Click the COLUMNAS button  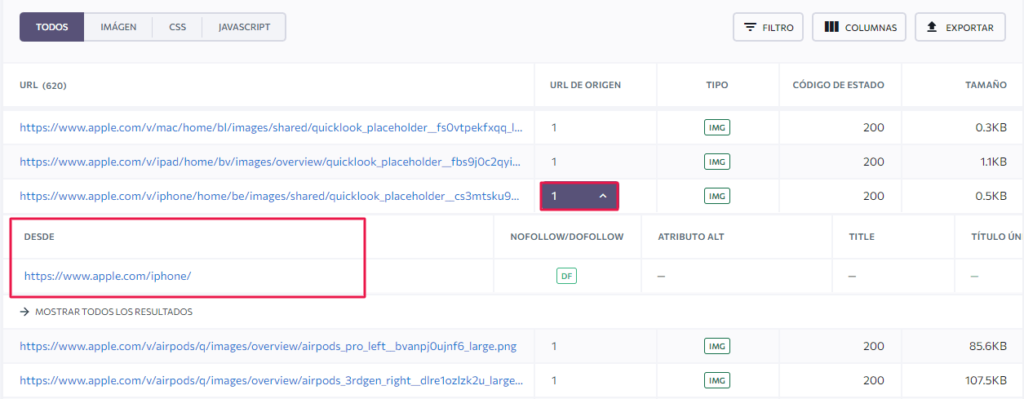[859, 27]
